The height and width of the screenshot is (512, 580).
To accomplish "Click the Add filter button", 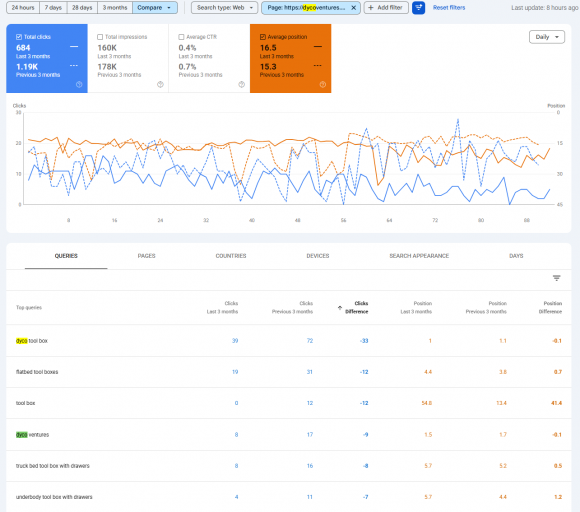I will pos(386,8).
